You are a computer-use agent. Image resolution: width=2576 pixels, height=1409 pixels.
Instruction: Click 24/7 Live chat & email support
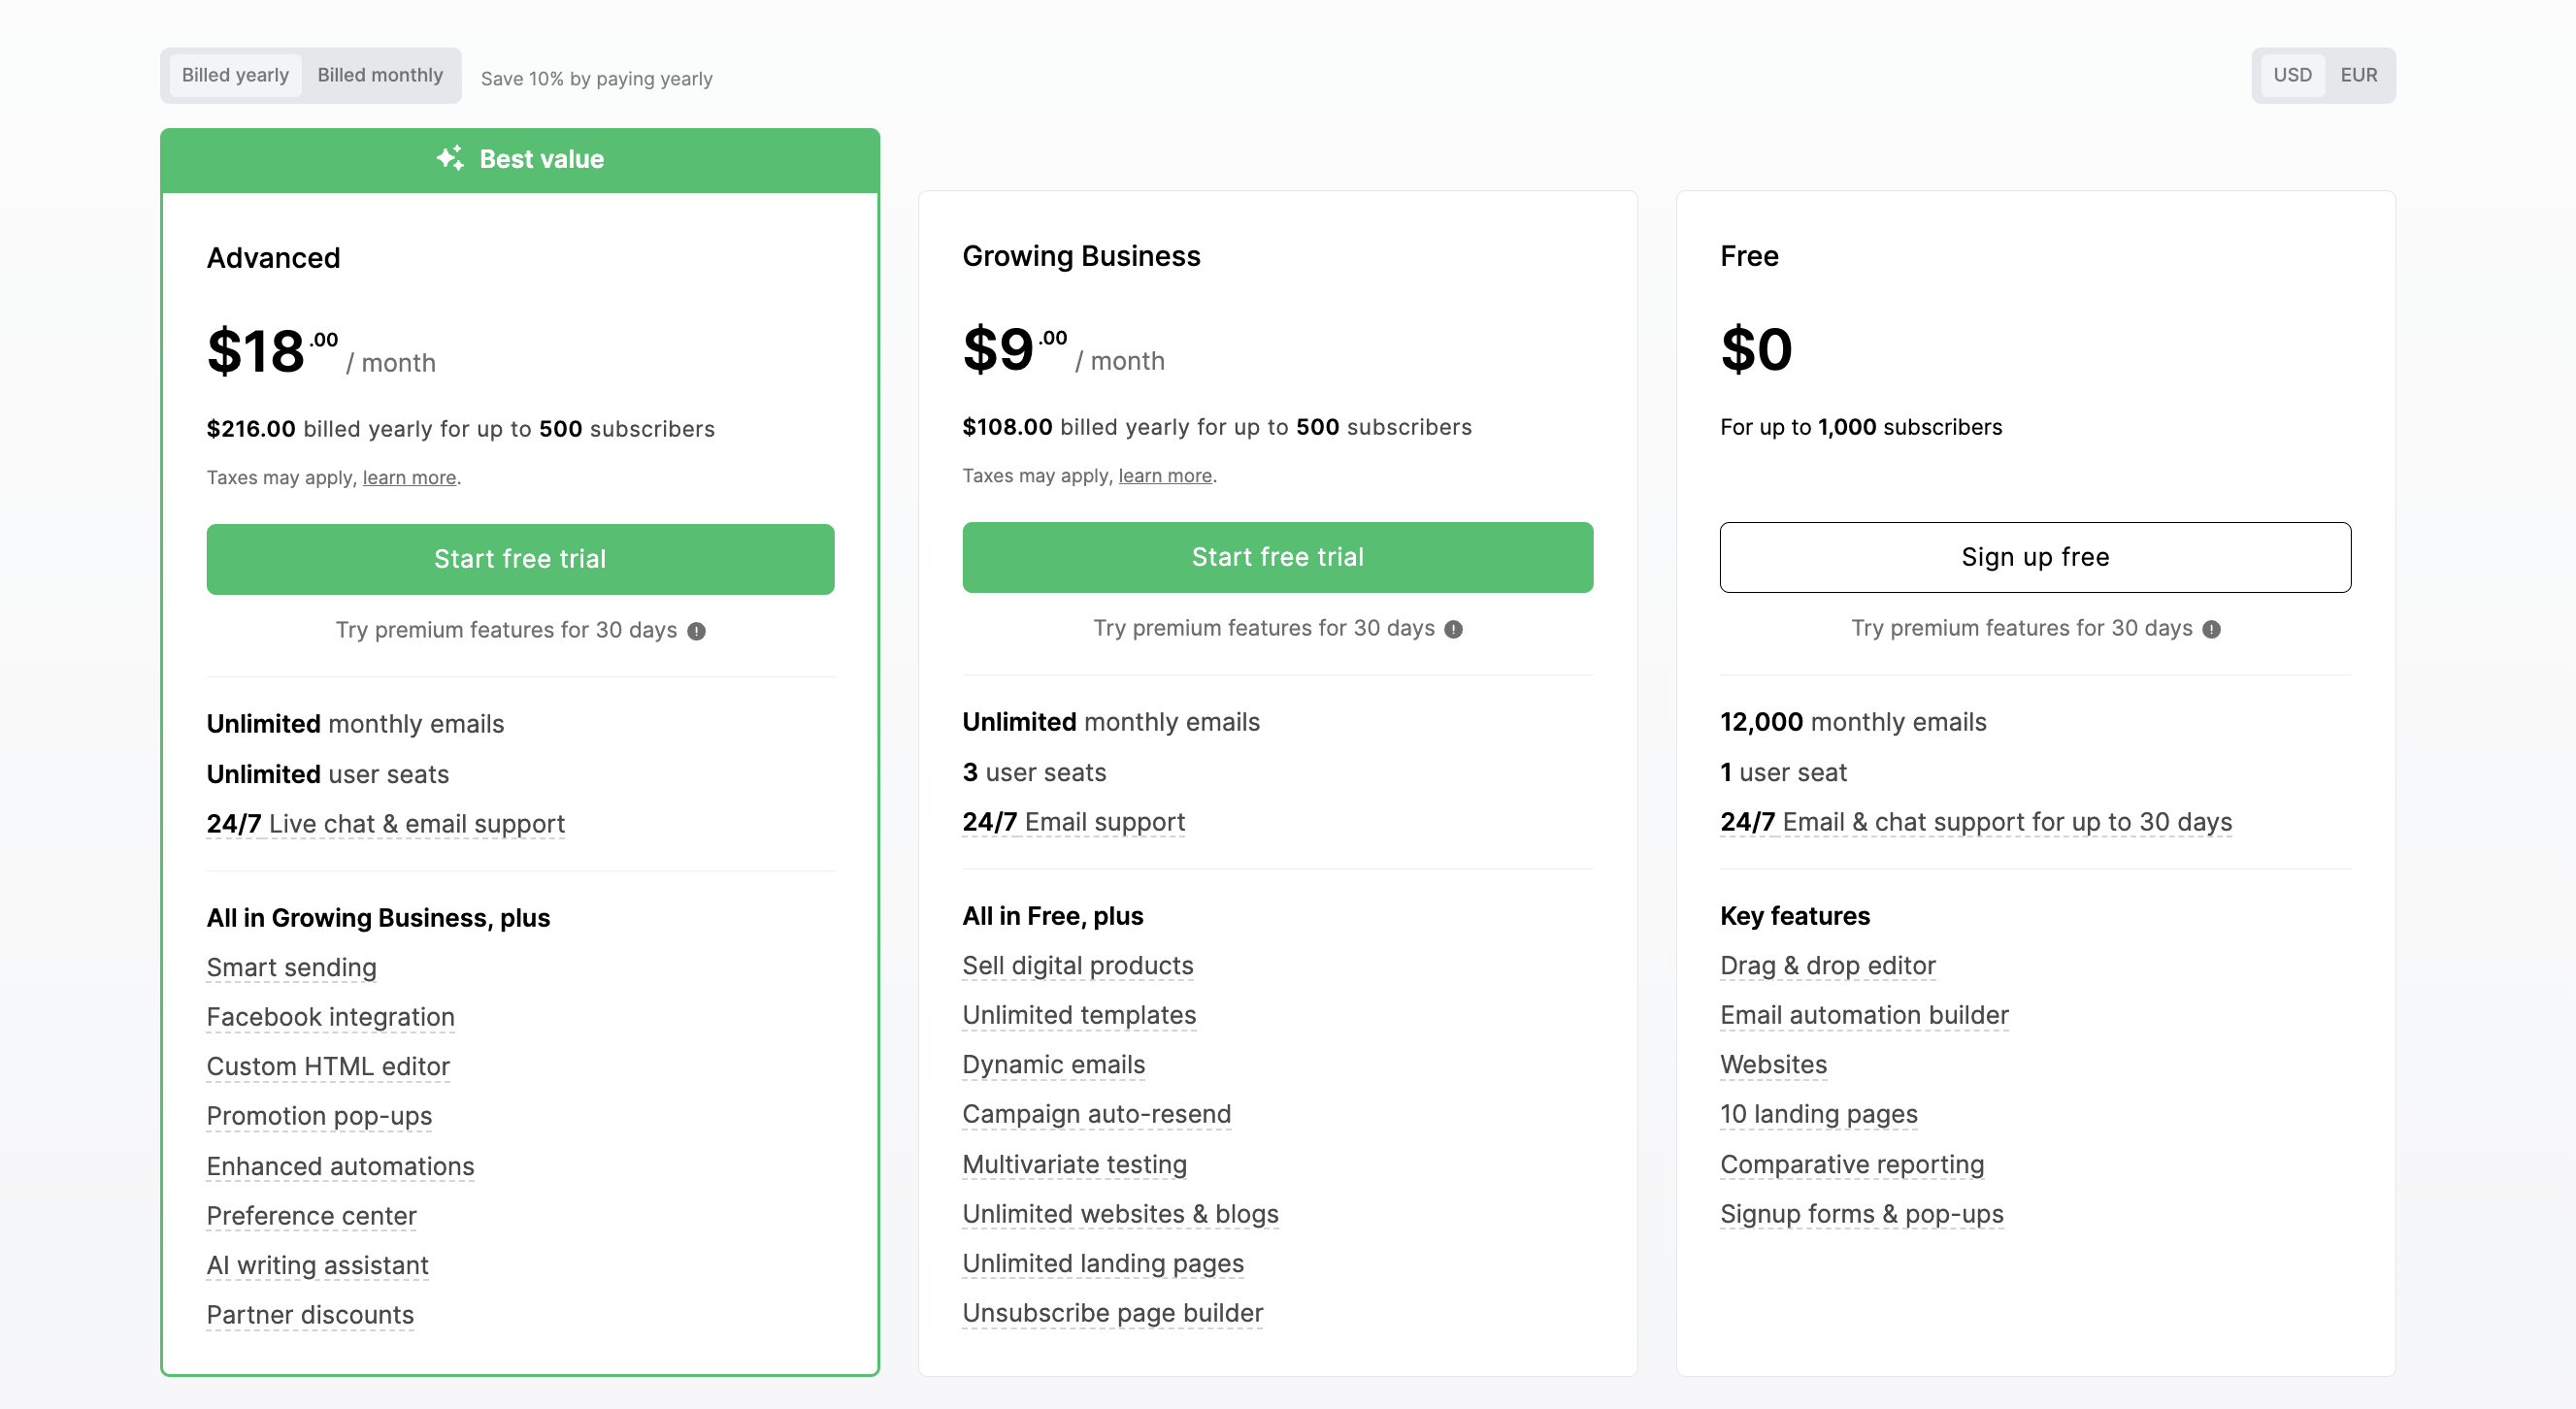[x=385, y=824]
